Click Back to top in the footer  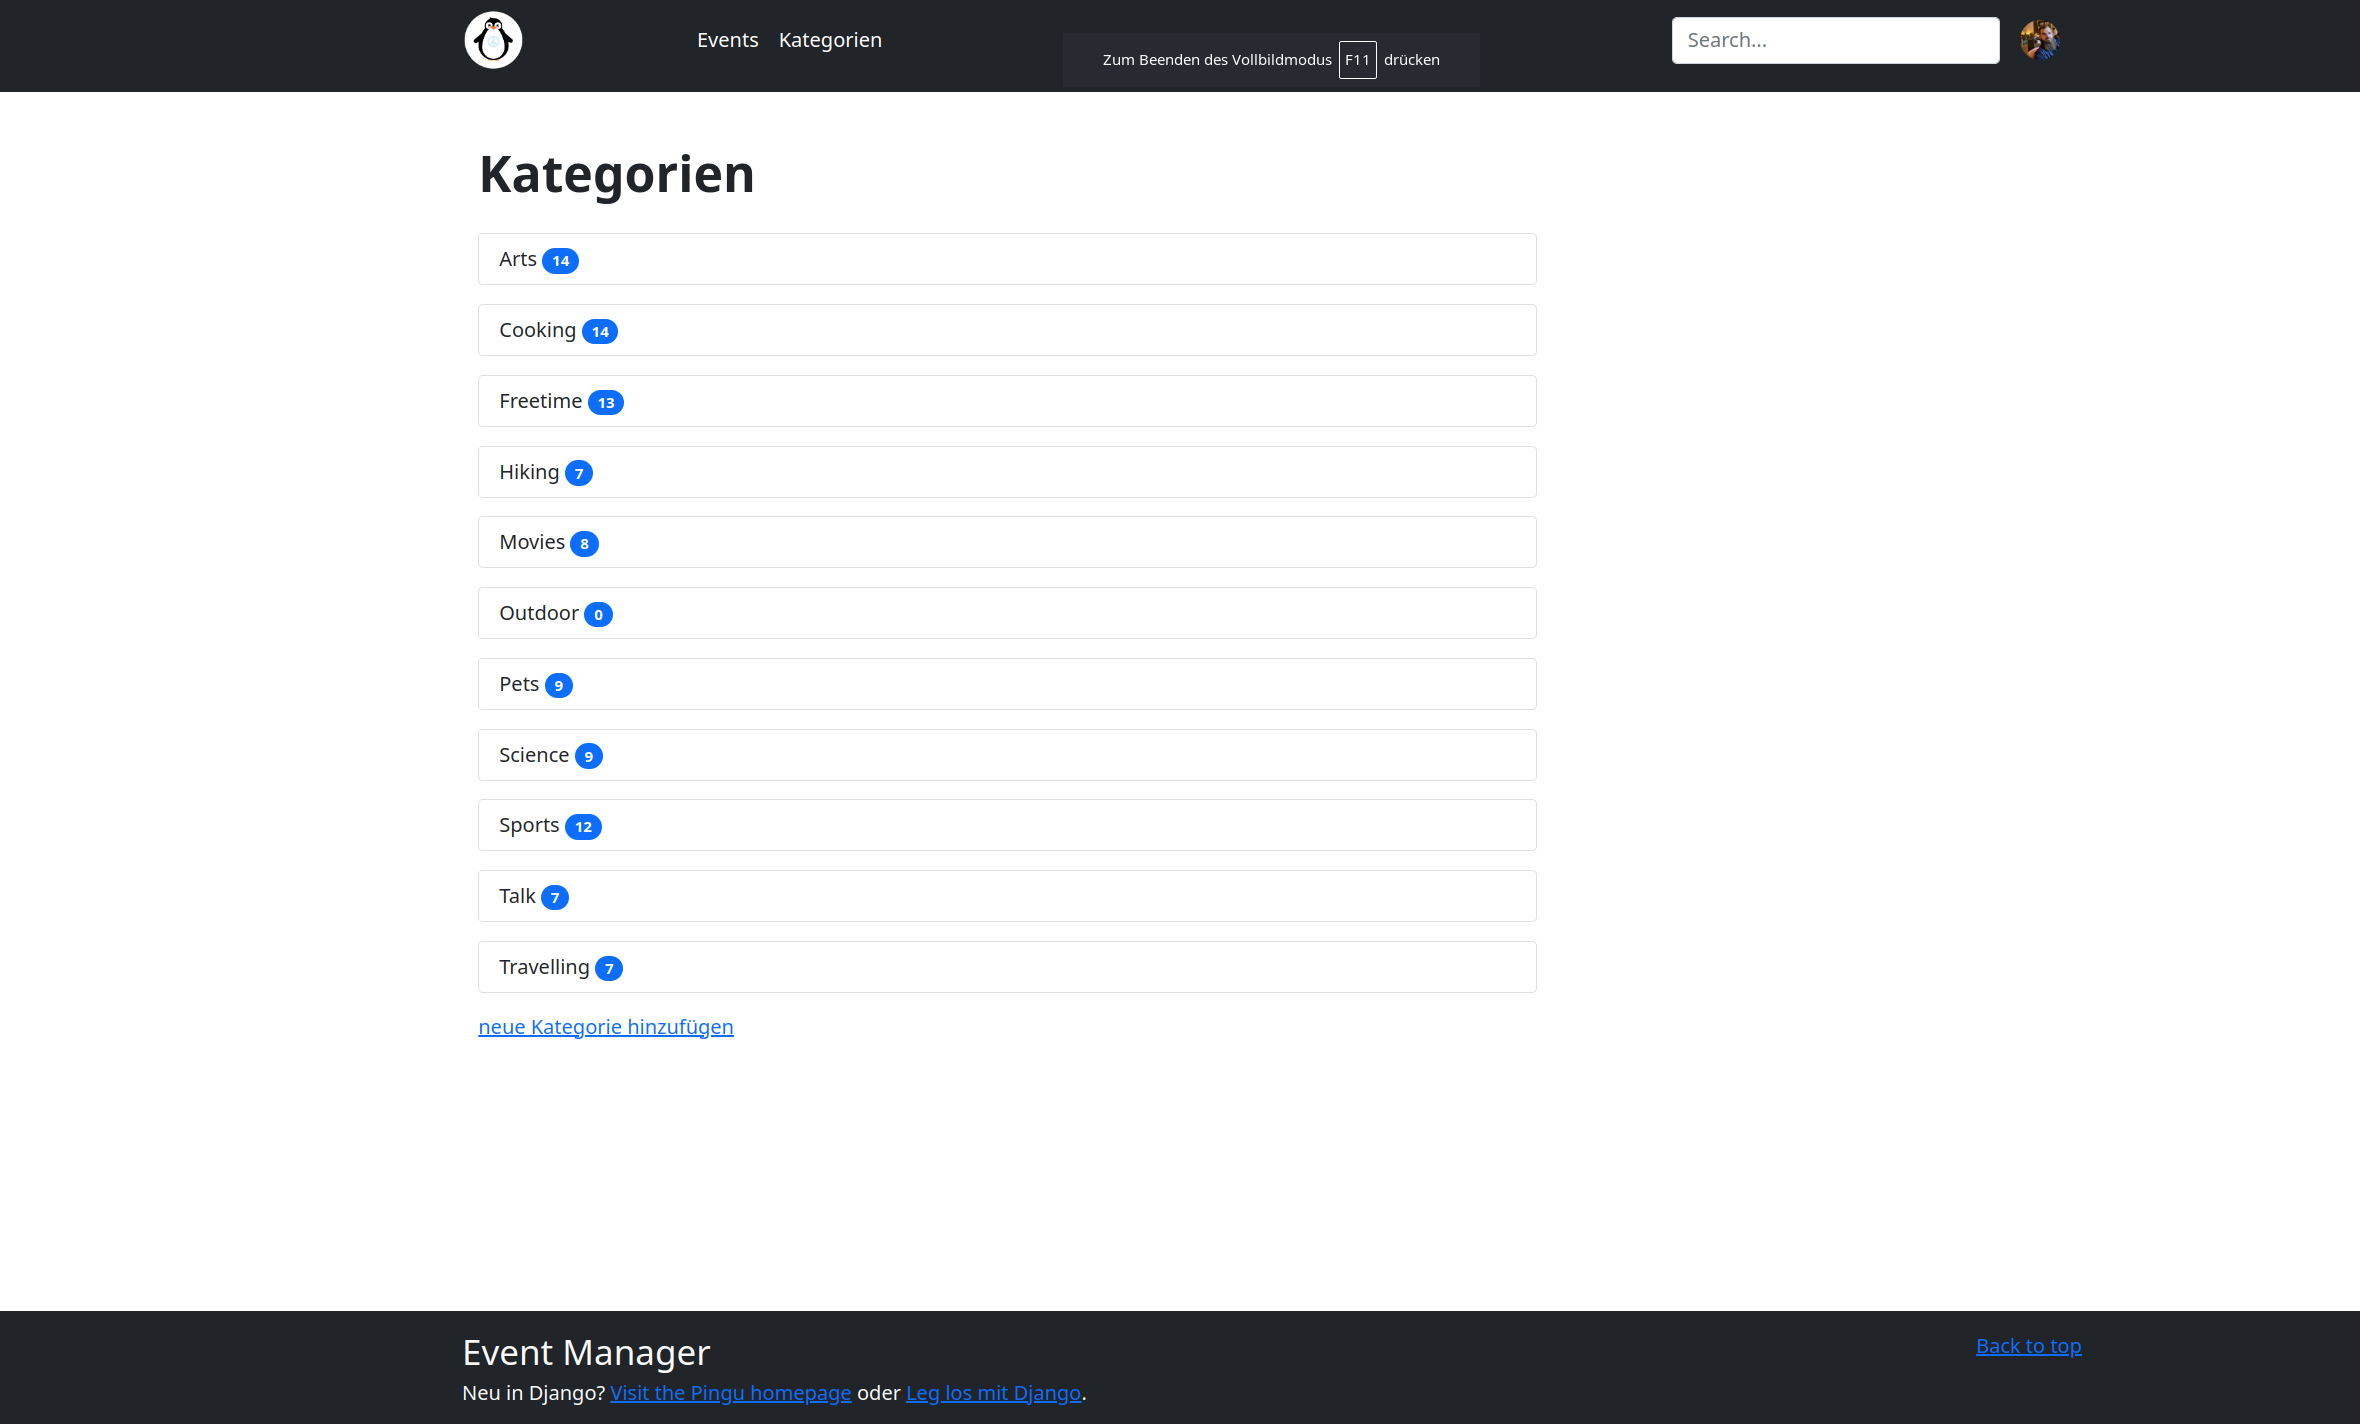pos(2028,1345)
